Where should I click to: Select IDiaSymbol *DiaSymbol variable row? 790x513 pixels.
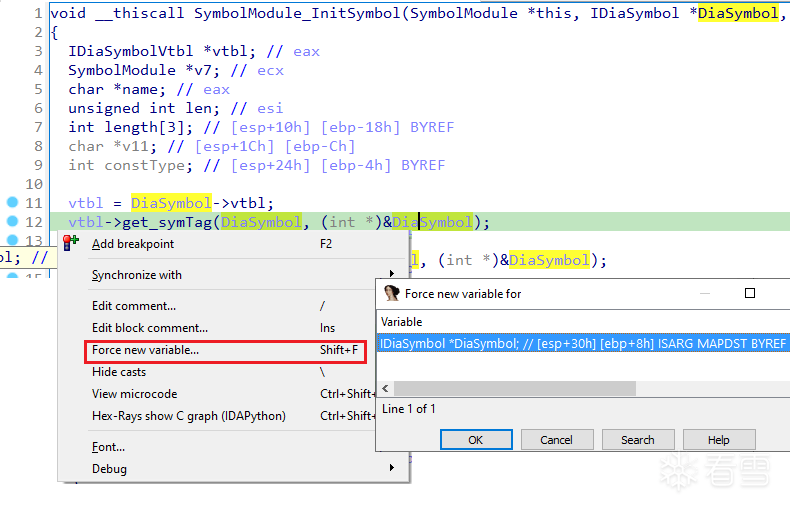click(x=583, y=344)
